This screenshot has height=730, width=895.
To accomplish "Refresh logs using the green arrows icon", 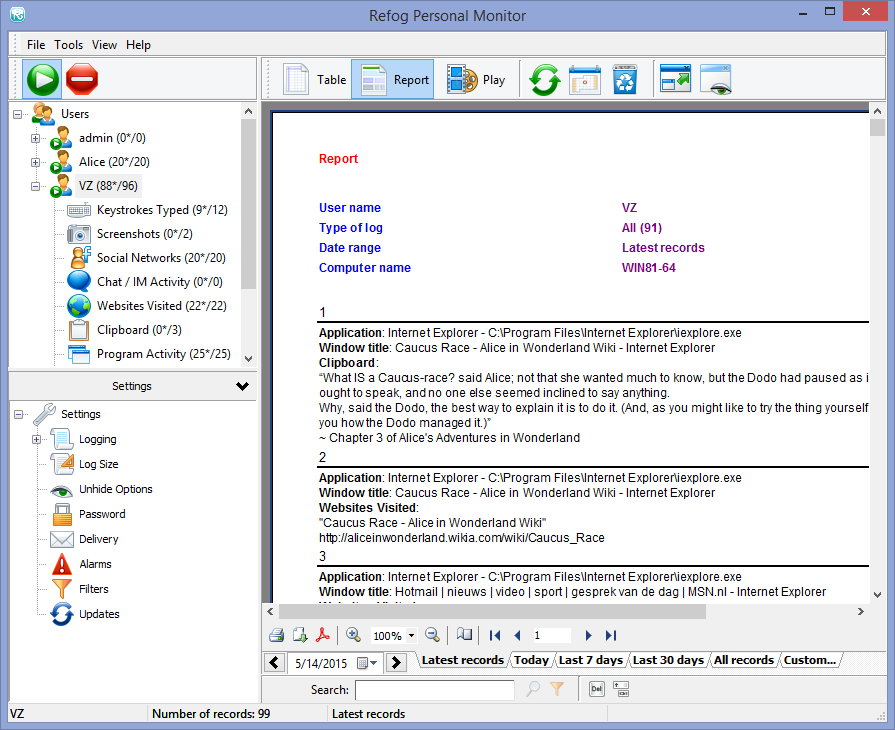I will pyautogui.click(x=545, y=80).
